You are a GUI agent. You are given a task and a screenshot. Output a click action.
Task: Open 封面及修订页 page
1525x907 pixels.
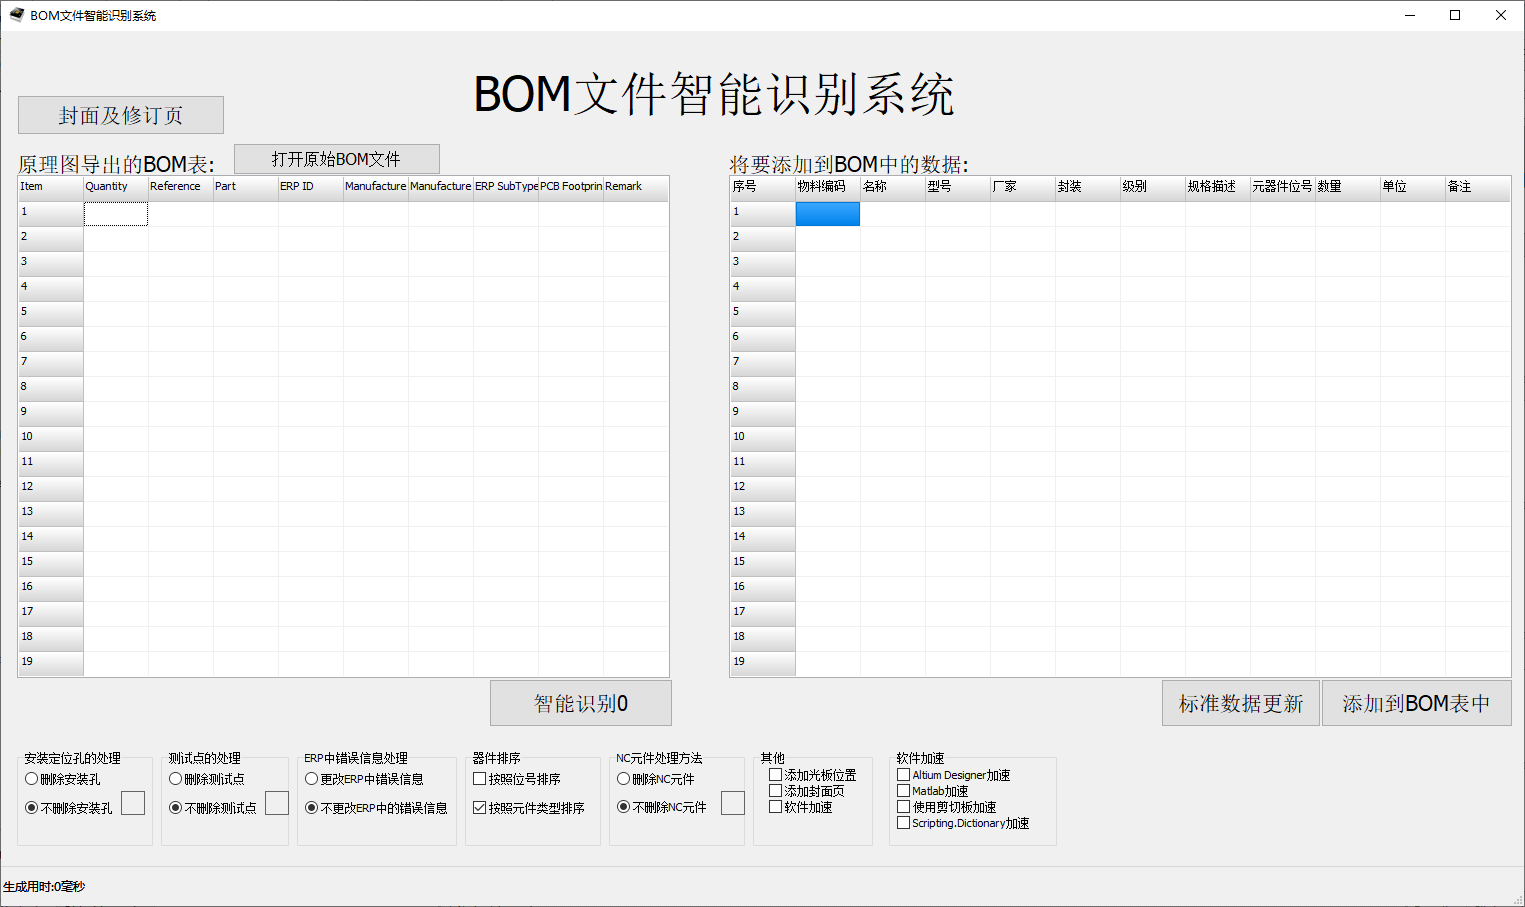[x=120, y=115]
